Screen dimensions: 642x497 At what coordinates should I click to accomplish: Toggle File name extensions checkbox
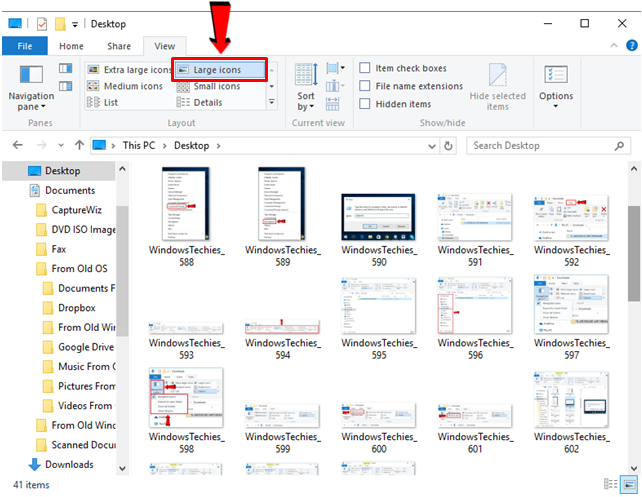pos(365,86)
